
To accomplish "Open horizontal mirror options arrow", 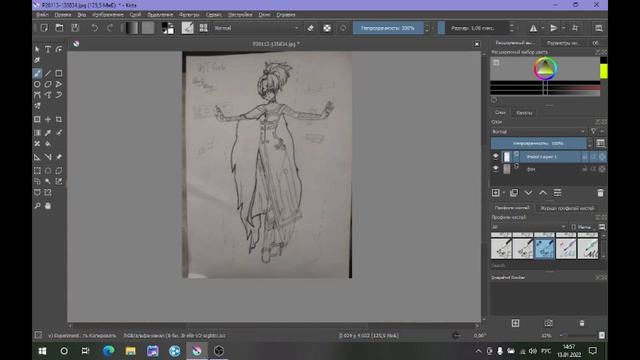I will 542,28.
